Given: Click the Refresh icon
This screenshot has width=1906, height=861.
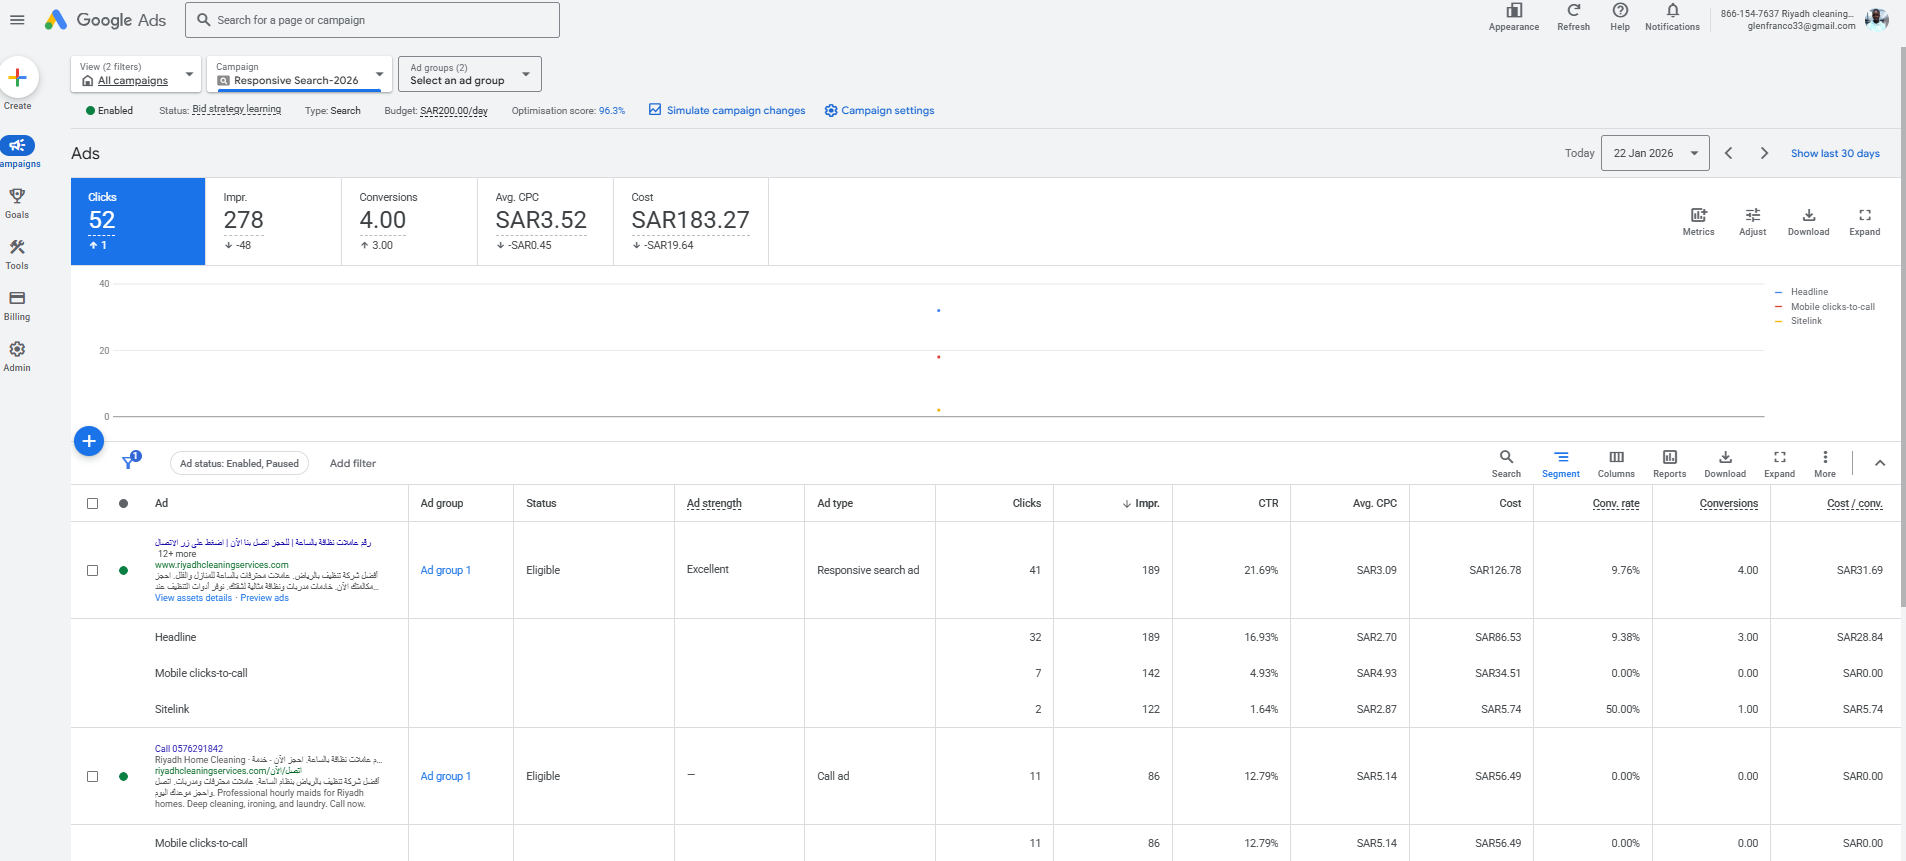Looking at the screenshot, I should (1573, 17).
